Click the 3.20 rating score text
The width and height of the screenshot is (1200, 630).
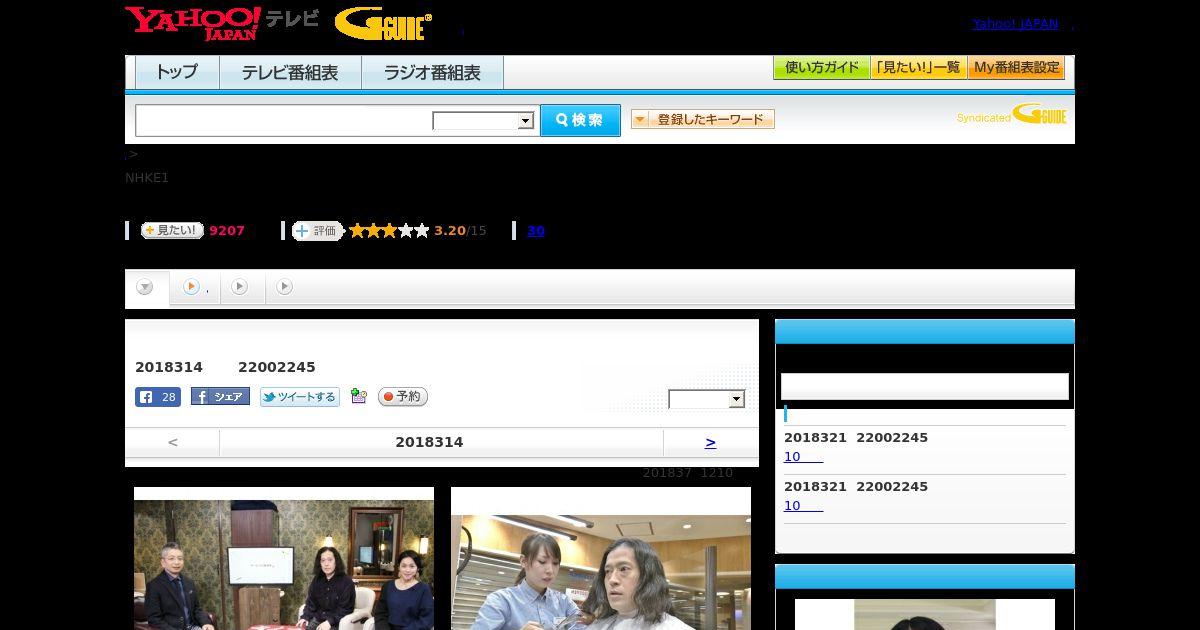click(450, 231)
